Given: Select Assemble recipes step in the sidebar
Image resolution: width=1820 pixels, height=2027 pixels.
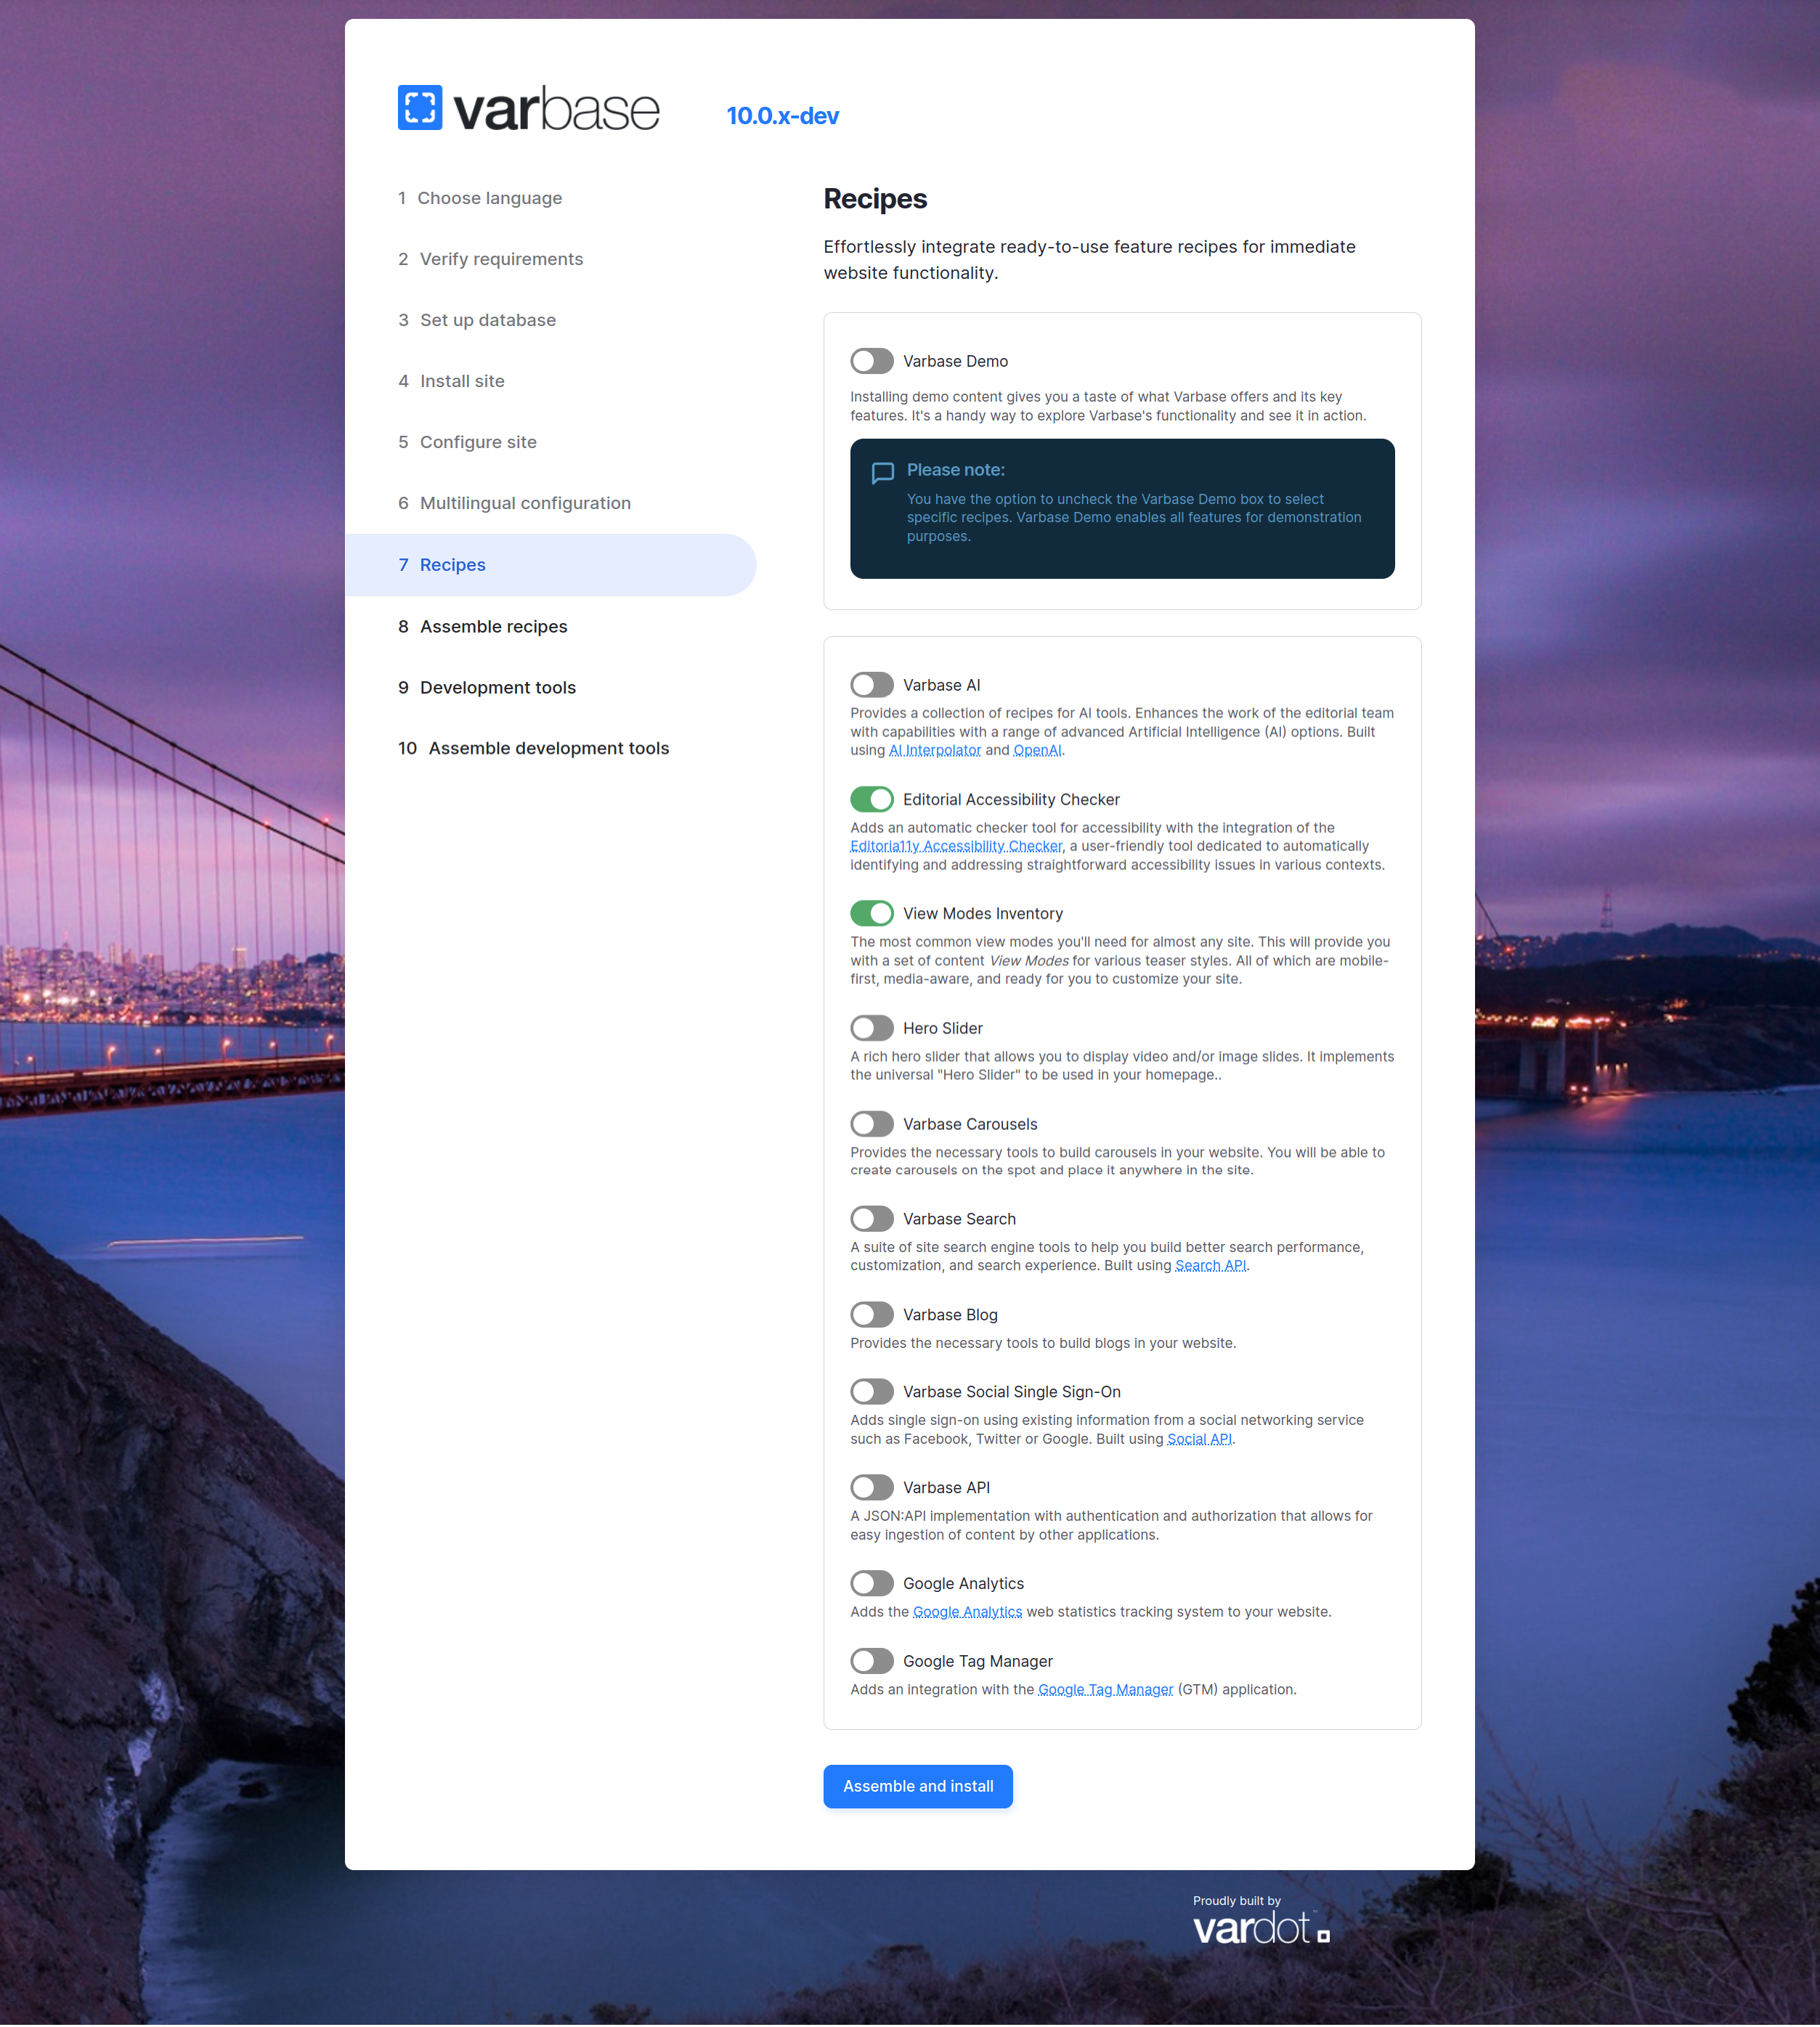Looking at the screenshot, I should click(493, 627).
